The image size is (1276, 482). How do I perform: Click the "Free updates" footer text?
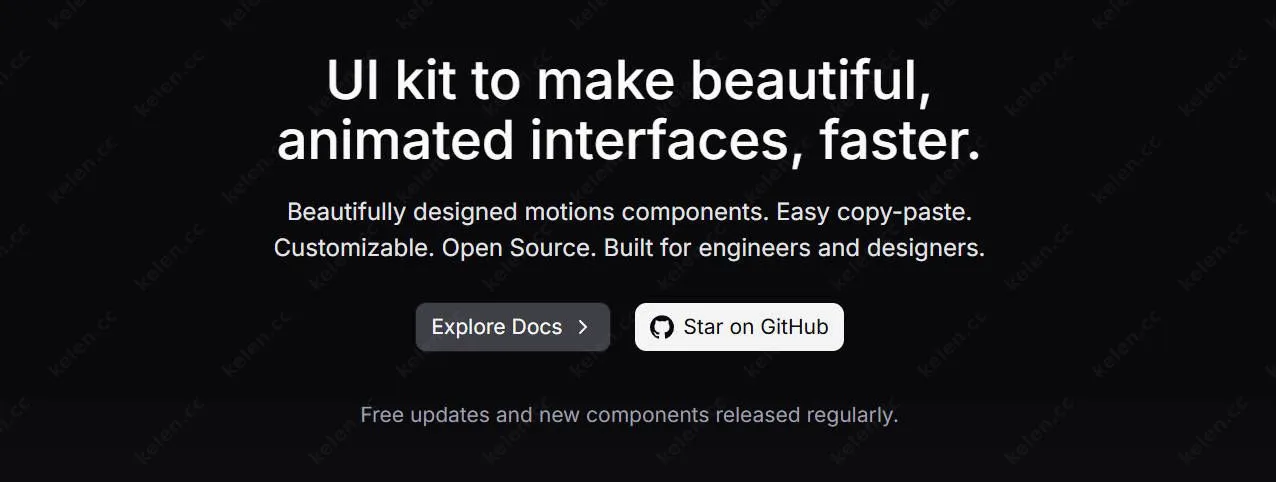pos(425,414)
